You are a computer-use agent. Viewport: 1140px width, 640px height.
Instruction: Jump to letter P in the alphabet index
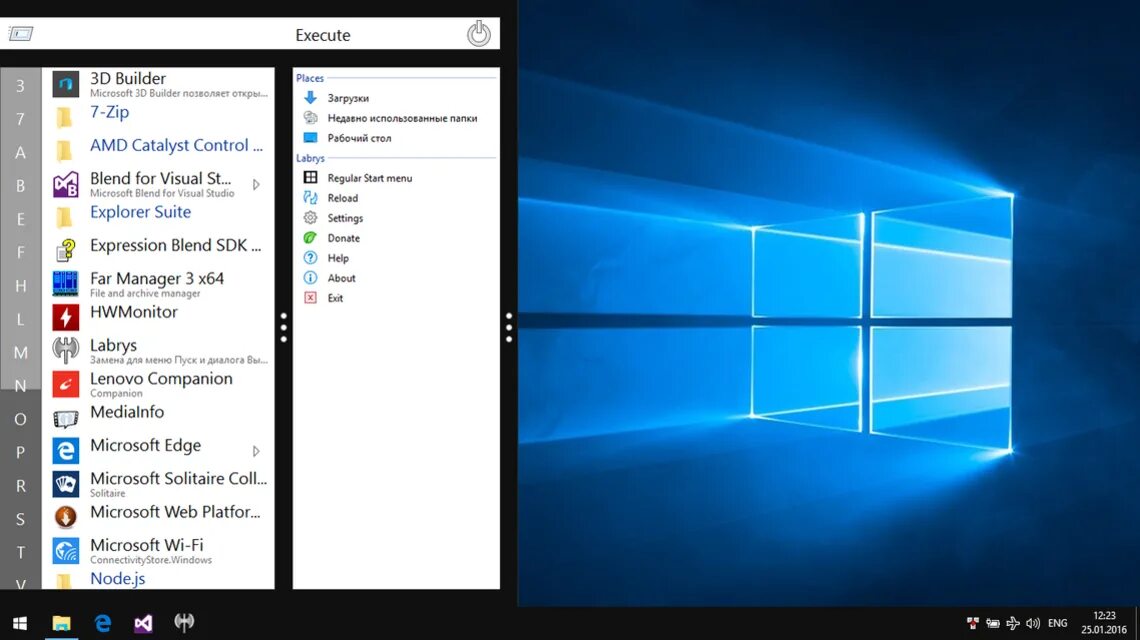20,452
